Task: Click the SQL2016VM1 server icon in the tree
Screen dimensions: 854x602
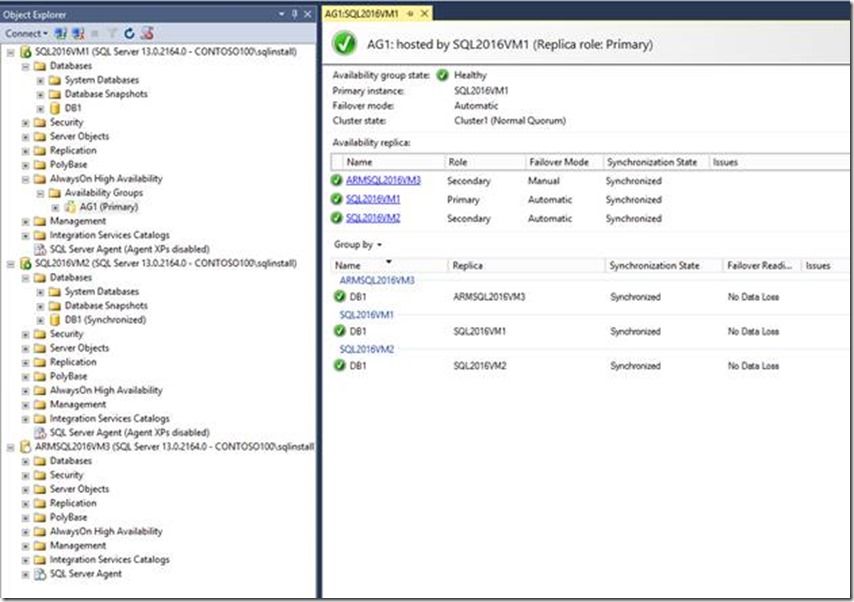Action: point(26,52)
